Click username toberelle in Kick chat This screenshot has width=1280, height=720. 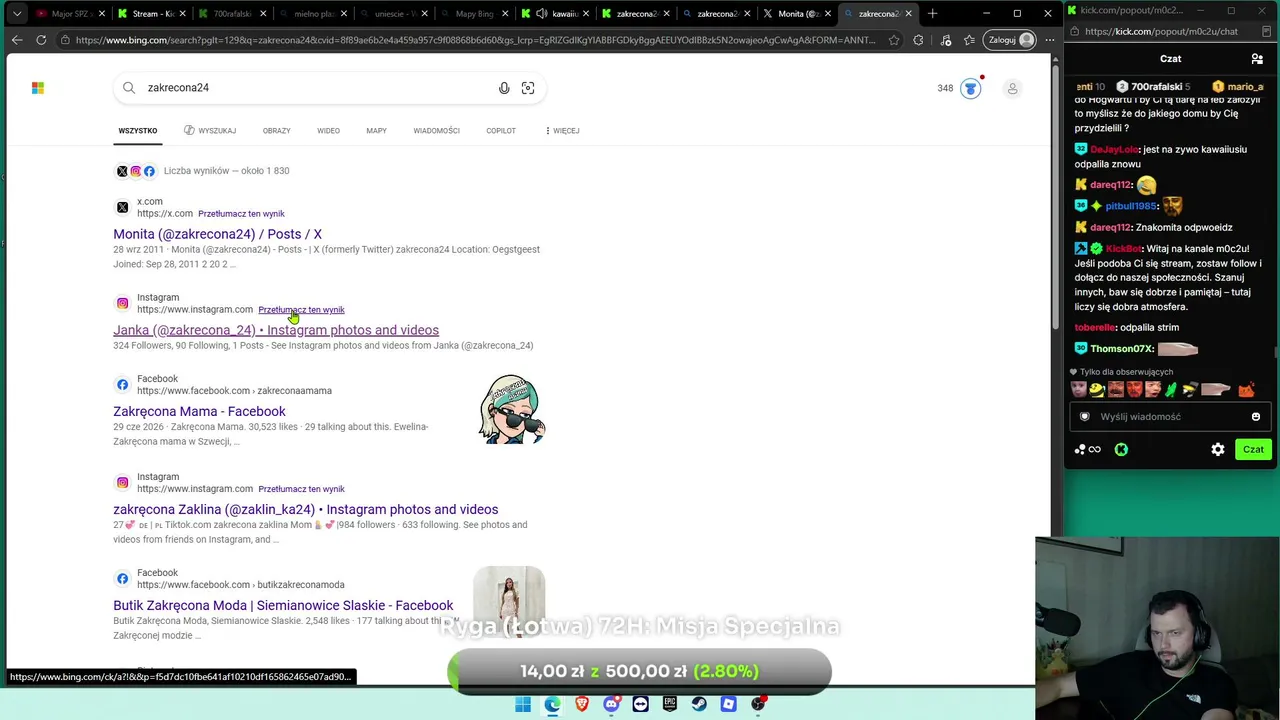pos(1095,328)
